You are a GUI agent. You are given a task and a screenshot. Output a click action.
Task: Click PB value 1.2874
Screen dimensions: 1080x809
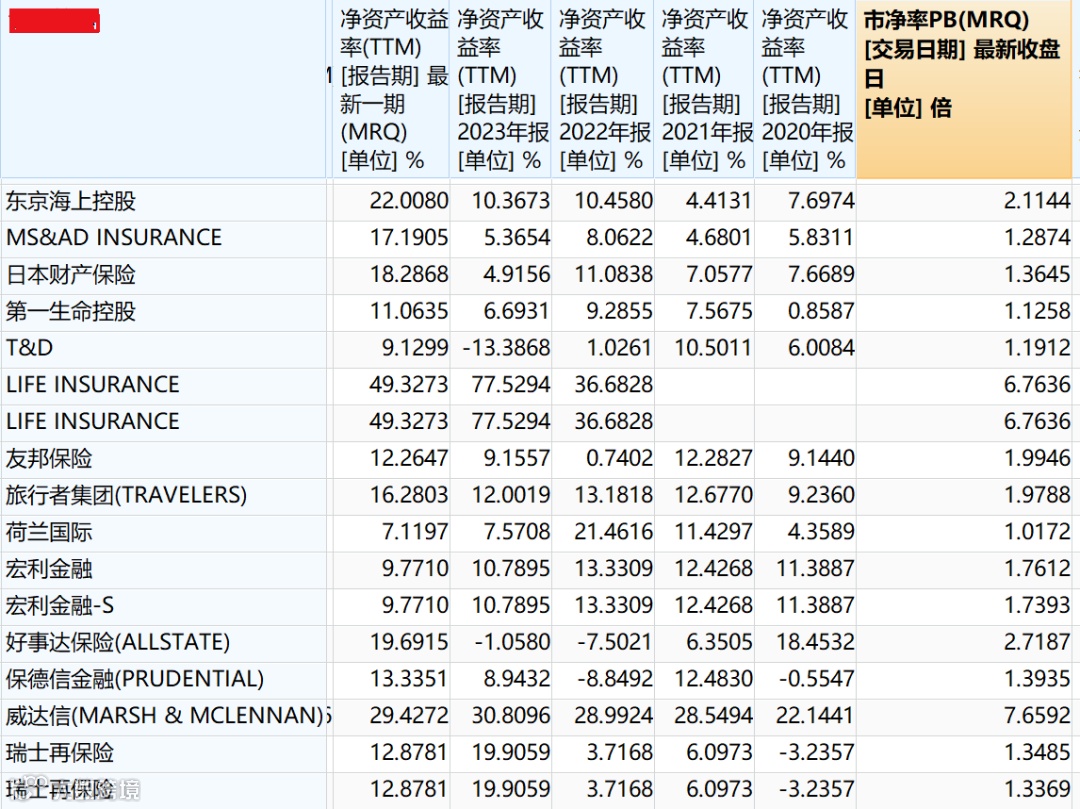pos(1037,238)
